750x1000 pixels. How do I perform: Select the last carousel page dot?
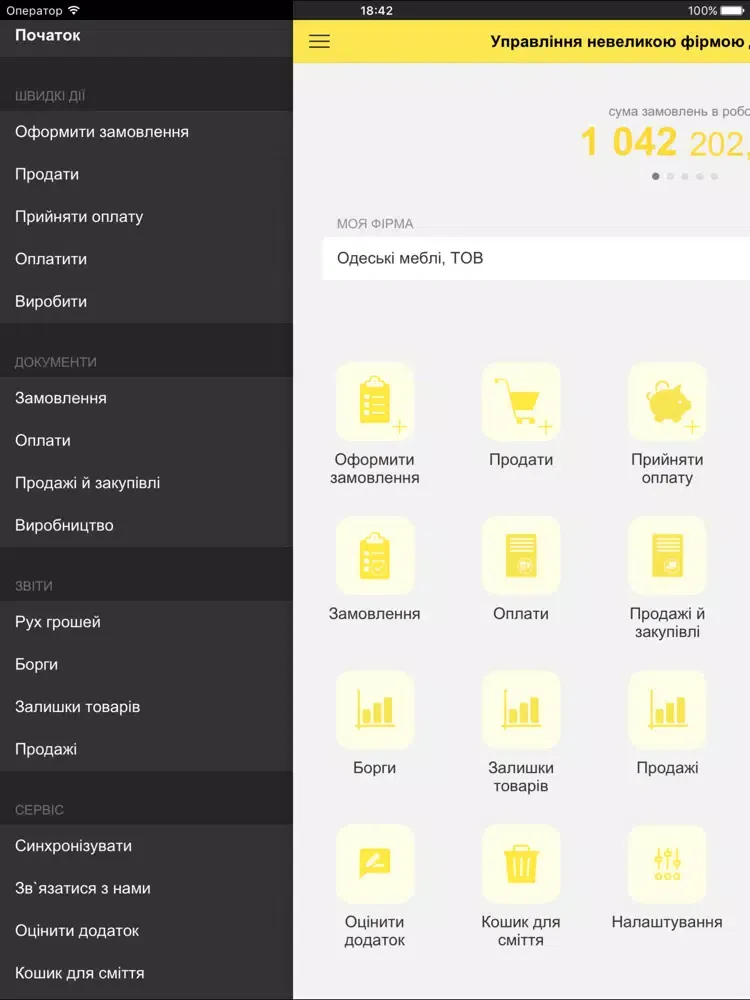(714, 176)
